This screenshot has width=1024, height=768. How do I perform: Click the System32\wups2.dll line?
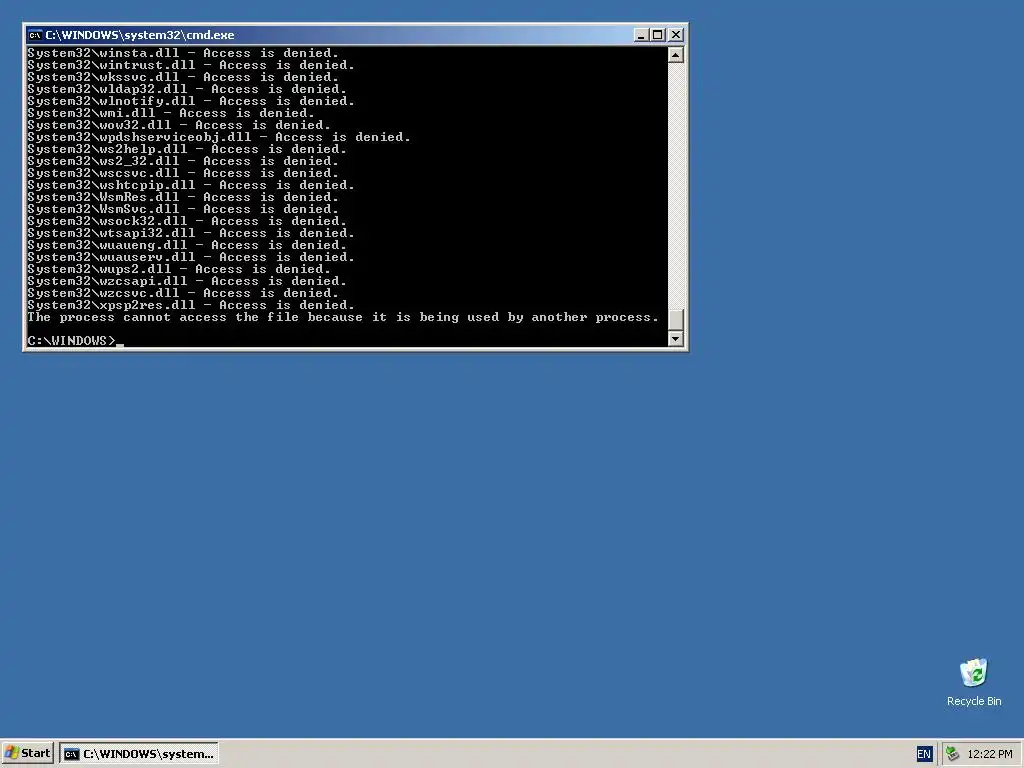(x=179, y=269)
